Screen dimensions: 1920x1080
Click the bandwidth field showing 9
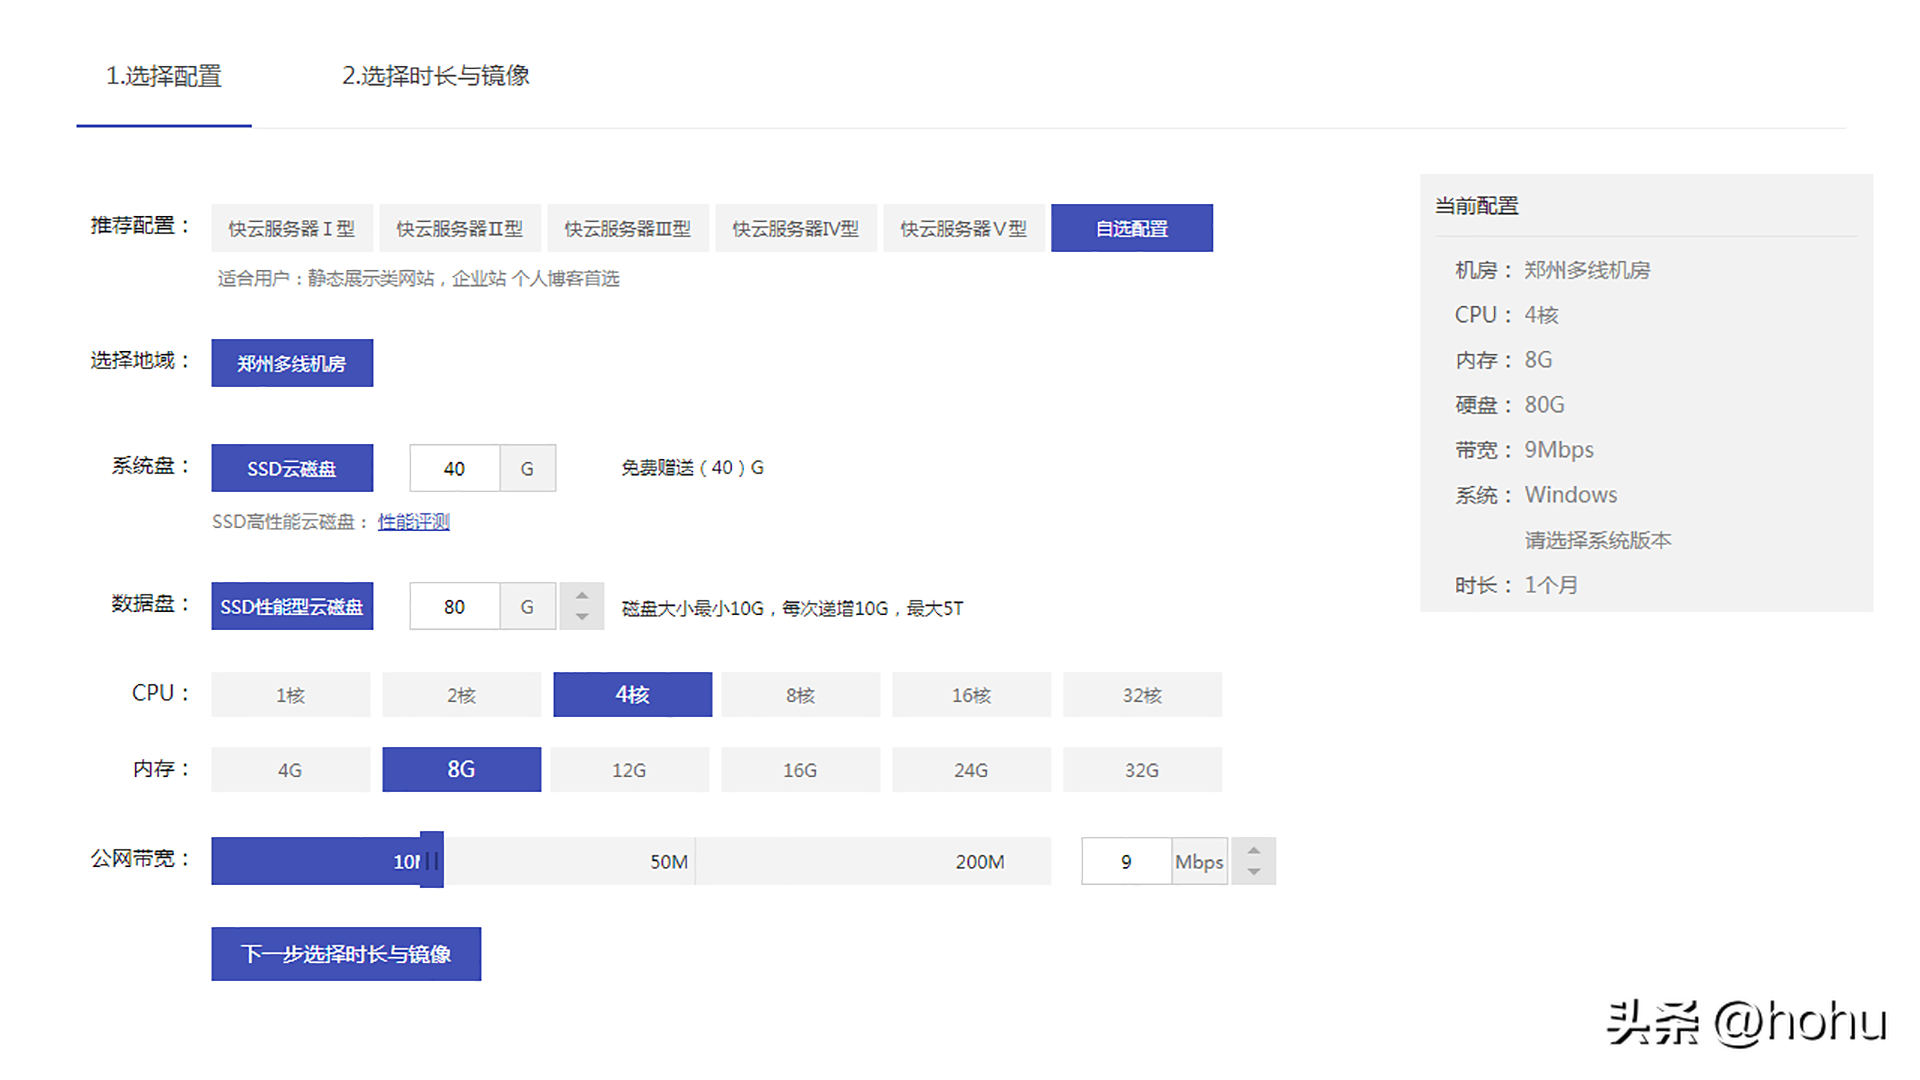[1127, 861]
